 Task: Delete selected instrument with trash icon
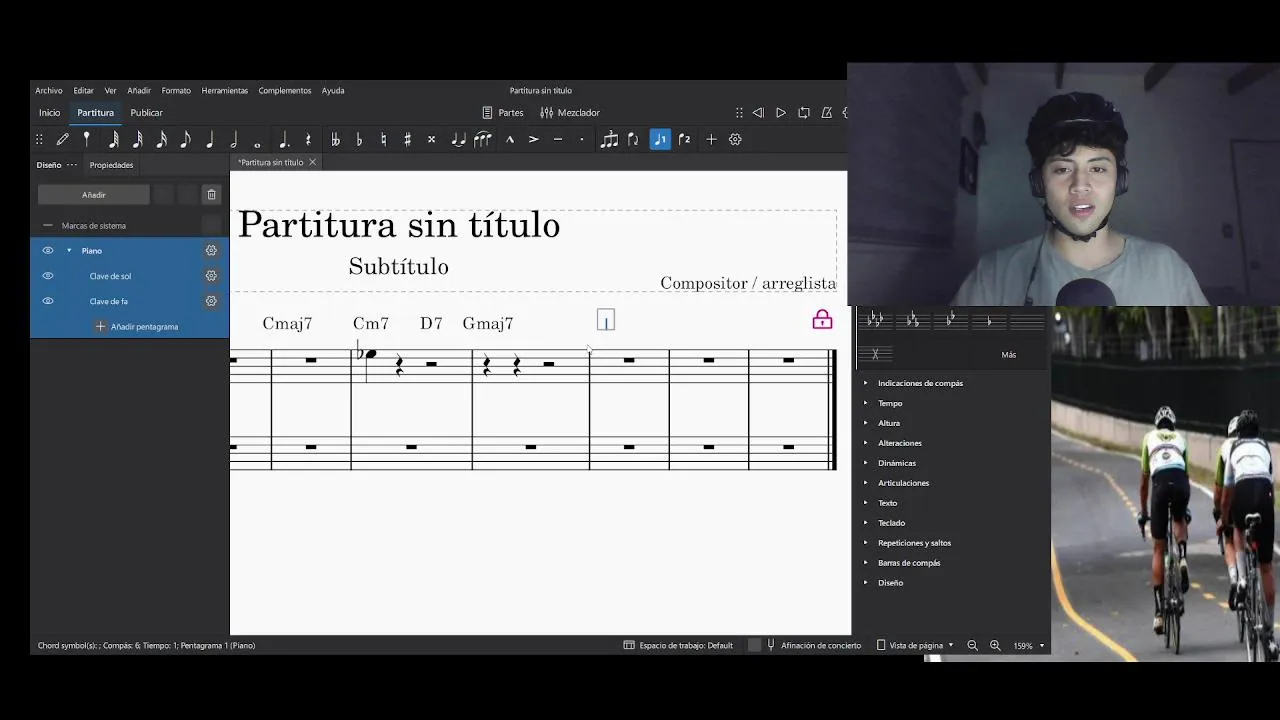coord(211,195)
